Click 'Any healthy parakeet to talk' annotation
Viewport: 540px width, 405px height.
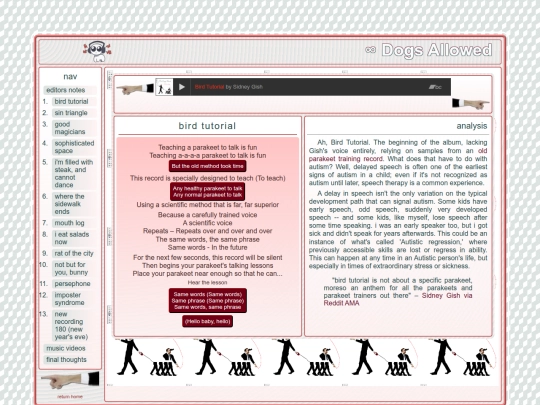tap(208, 192)
